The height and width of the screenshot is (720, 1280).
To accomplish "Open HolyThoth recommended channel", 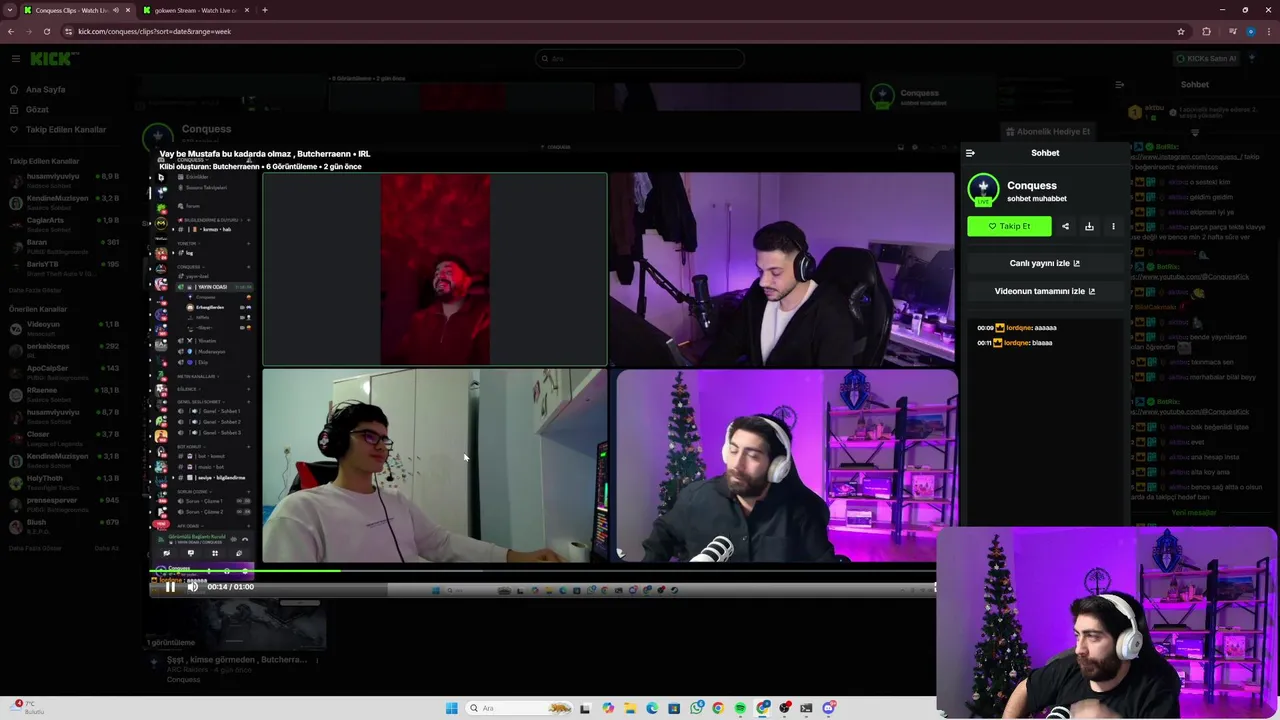I will (x=64, y=482).
